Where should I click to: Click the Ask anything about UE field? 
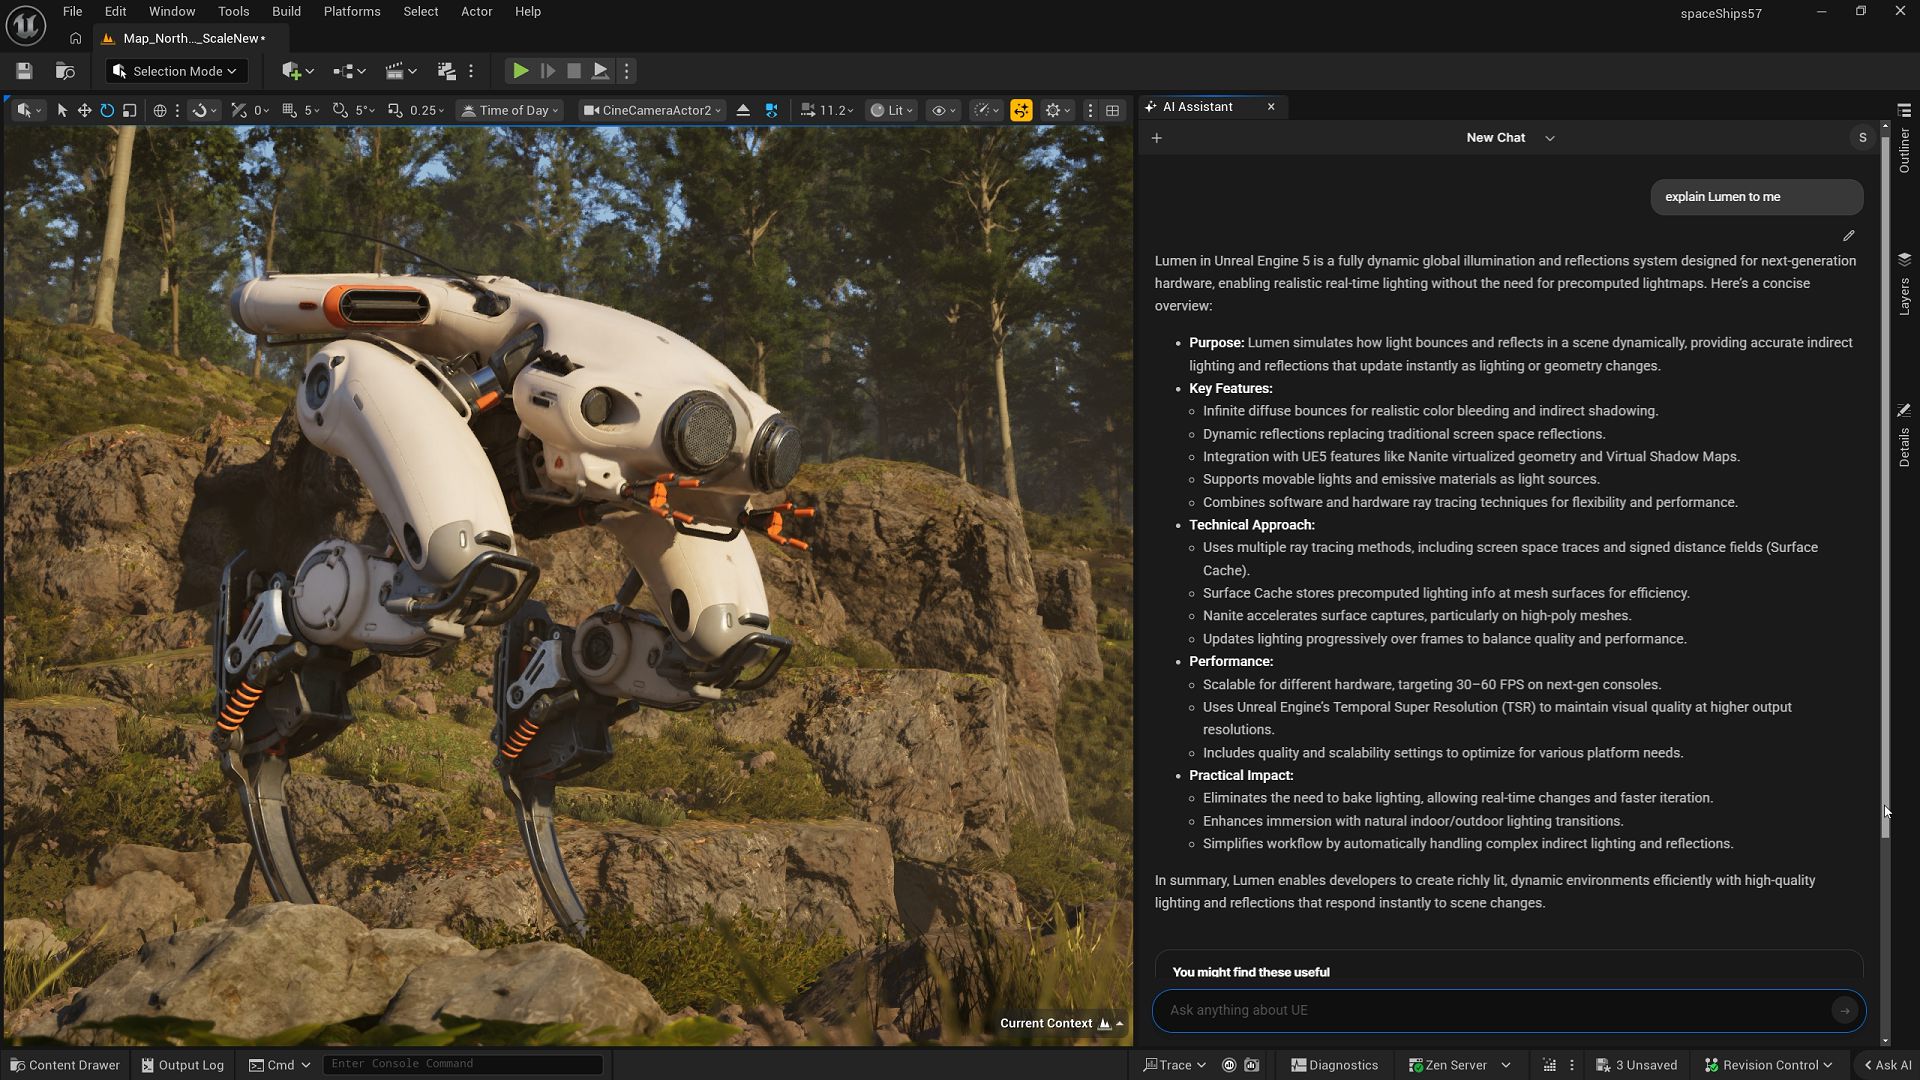[1450, 1010]
